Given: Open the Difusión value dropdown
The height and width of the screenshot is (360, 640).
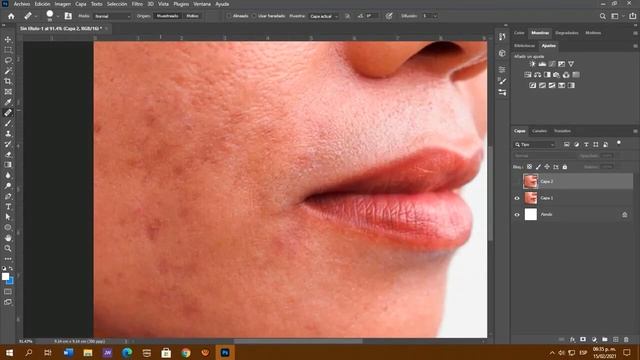Looking at the screenshot, I should point(436,16).
